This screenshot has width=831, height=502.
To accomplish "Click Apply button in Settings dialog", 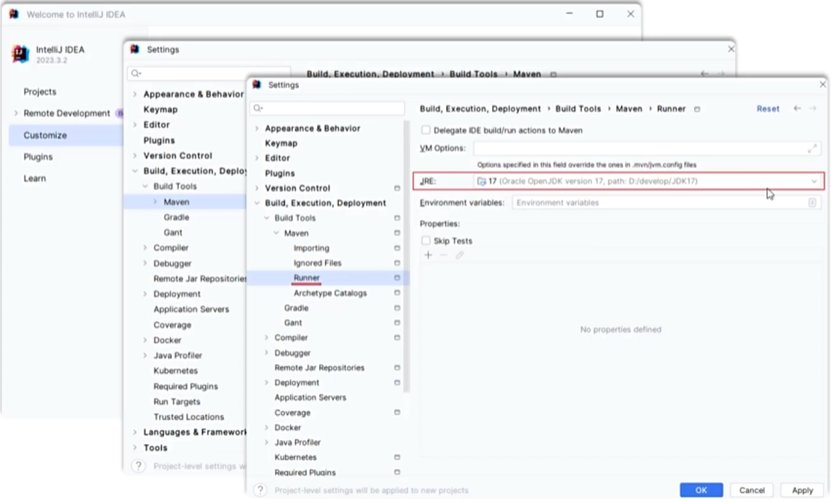I will point(802,490).
